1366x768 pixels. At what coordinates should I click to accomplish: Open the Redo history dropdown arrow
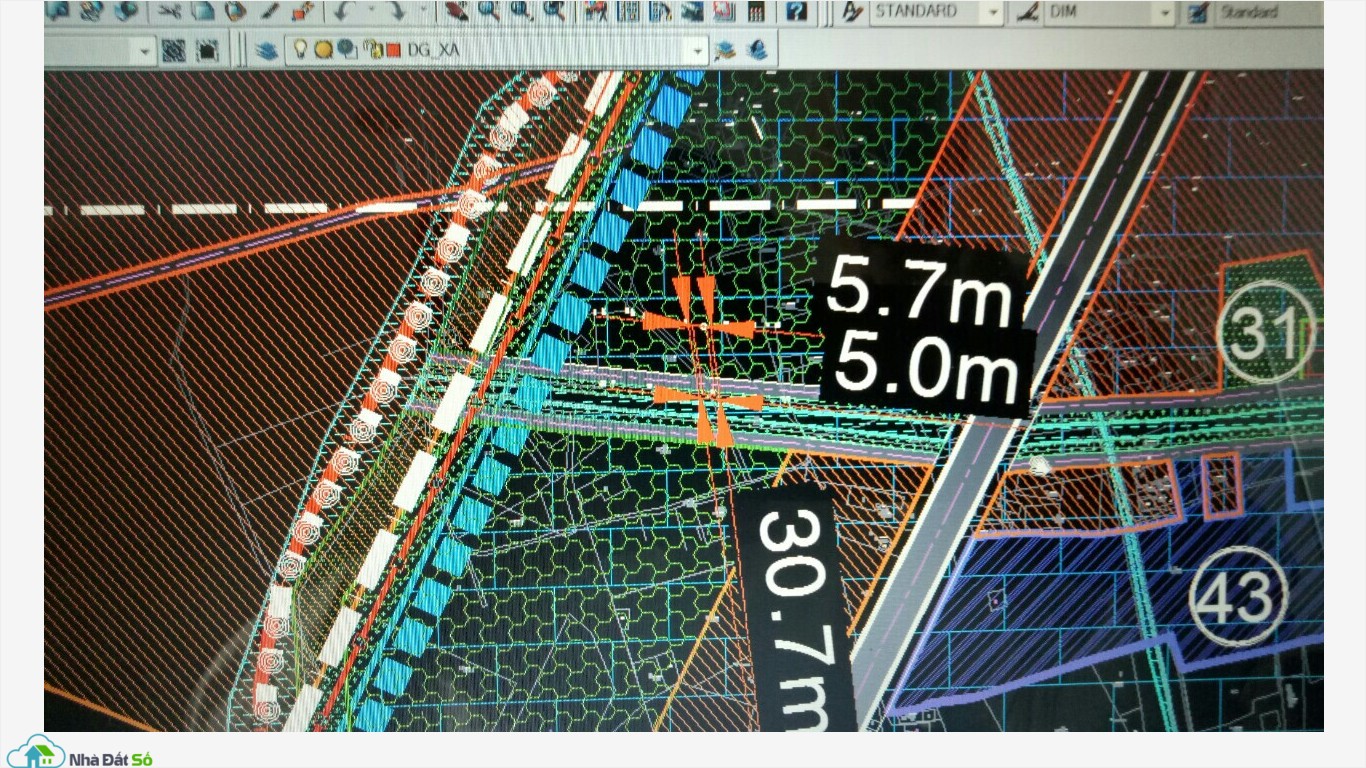[423, 11]
